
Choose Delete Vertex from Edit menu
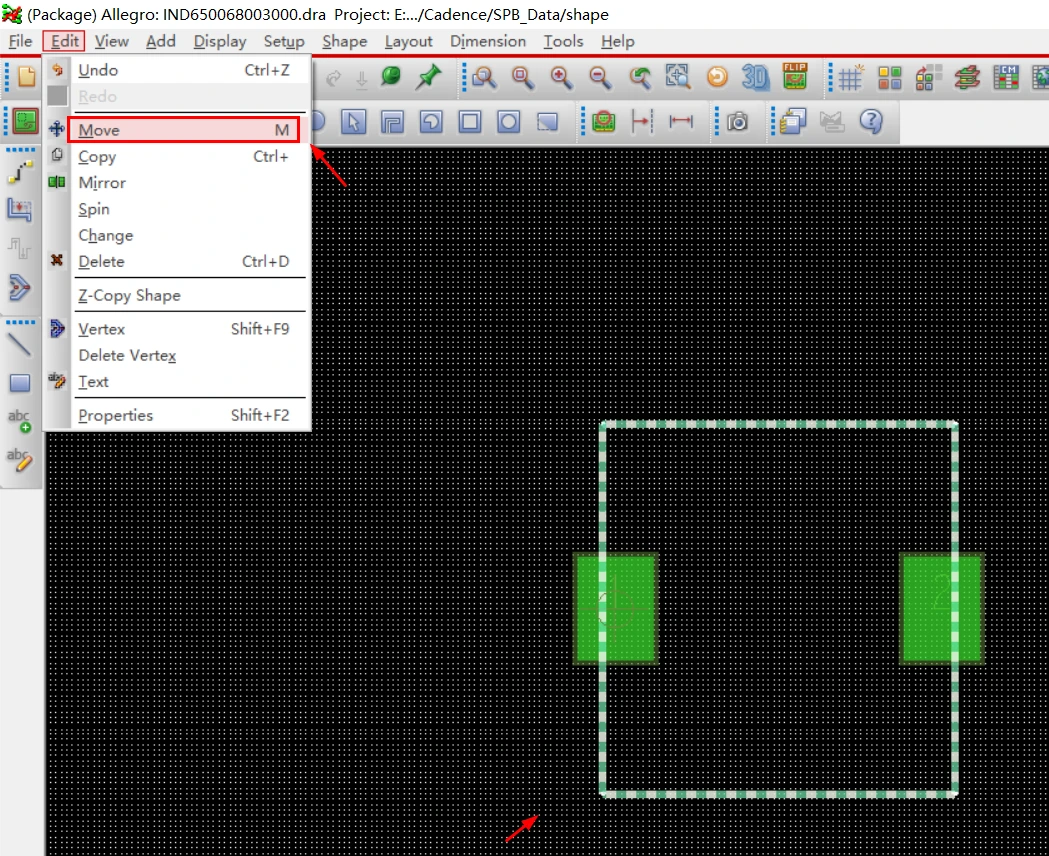tap(177, 355)
